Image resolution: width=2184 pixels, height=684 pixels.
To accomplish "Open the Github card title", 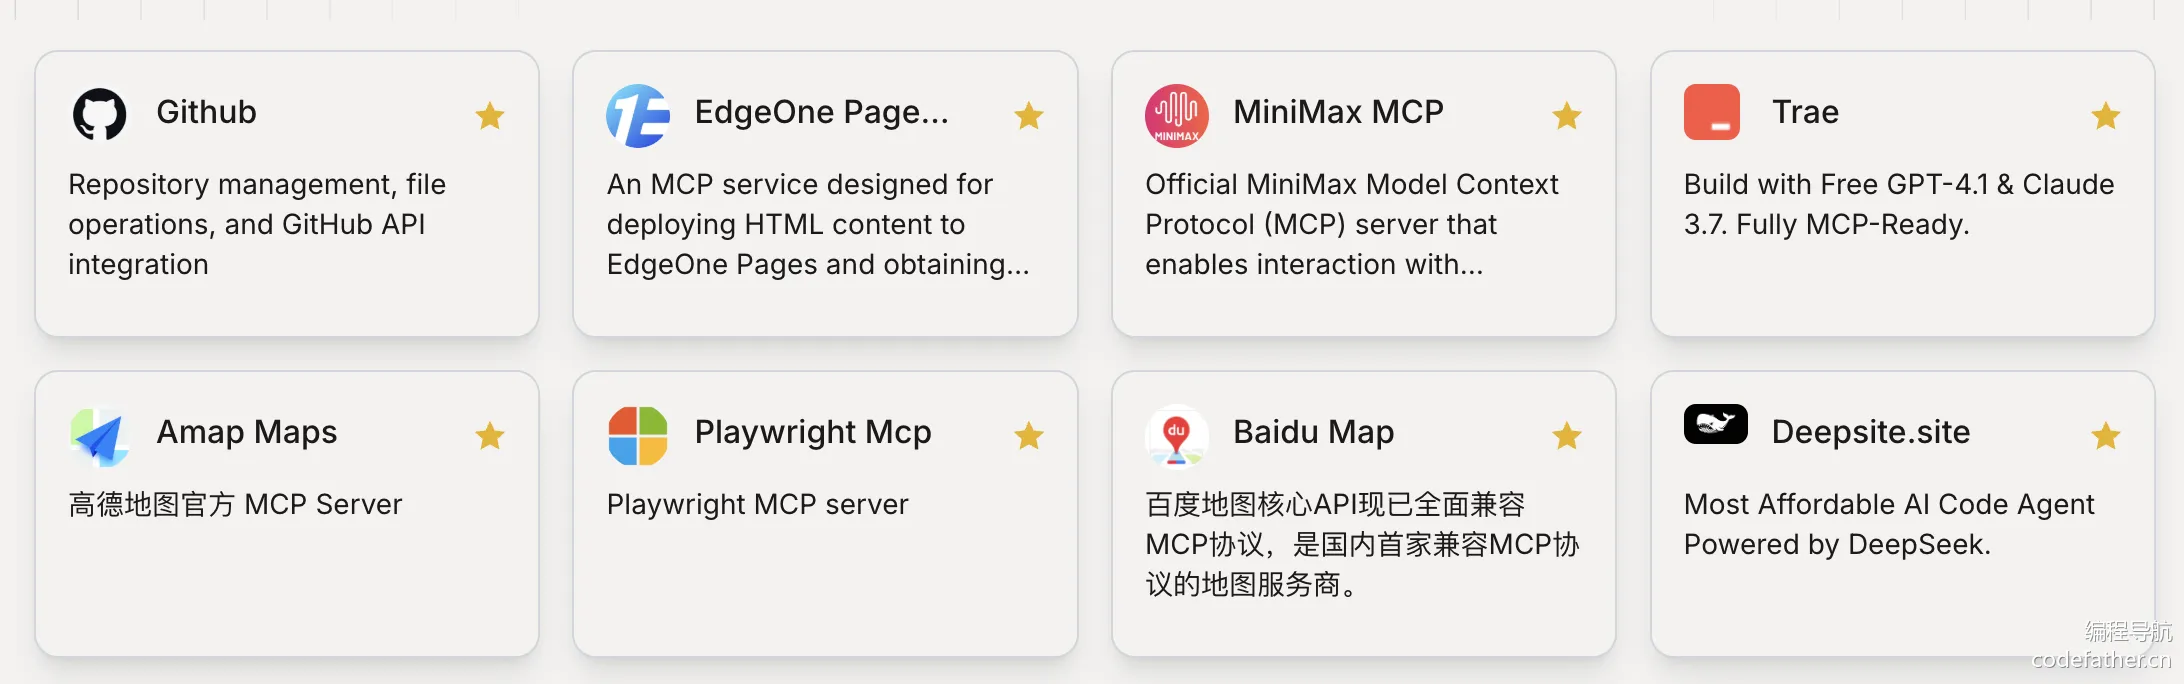I will pos(207,112).
